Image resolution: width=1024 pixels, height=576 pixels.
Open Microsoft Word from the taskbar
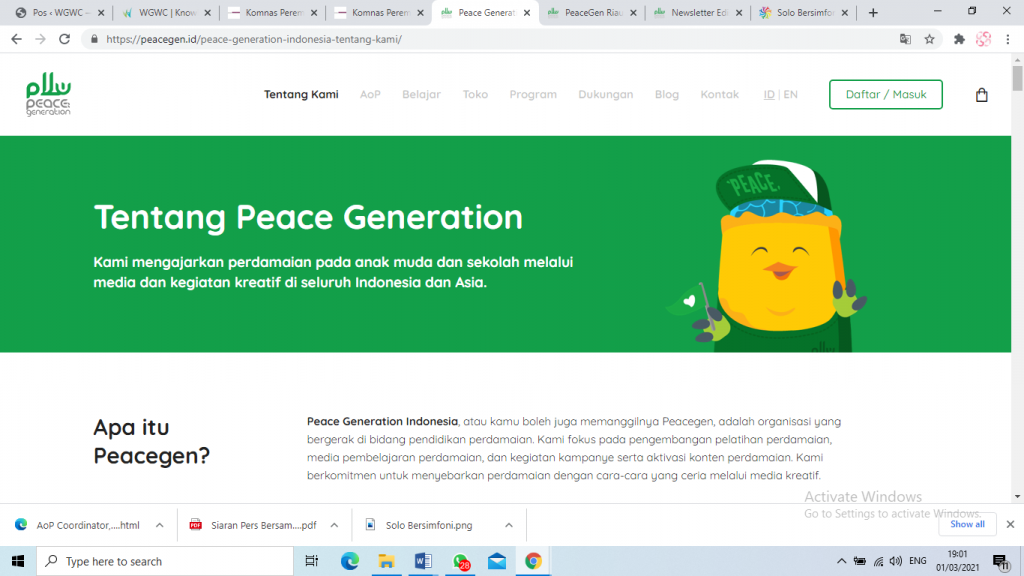[422, 561]
